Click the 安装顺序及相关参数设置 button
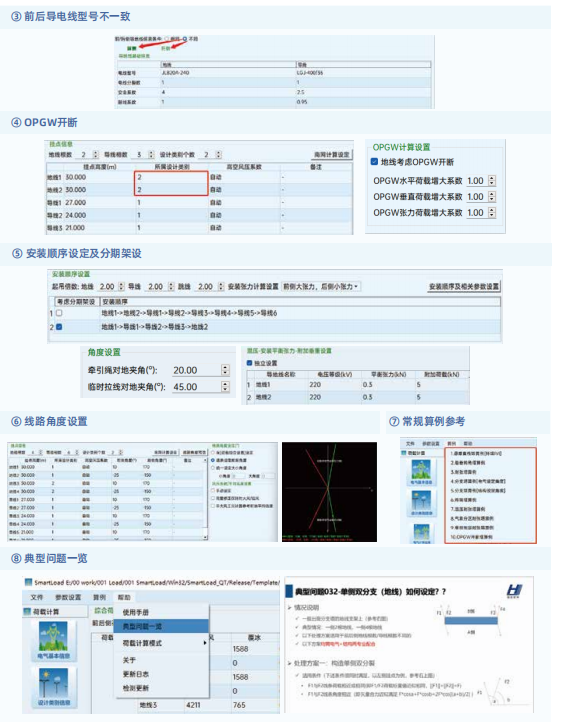Image resolution: width=563 pixels, height=725 pixels. [x=464, y=287]
